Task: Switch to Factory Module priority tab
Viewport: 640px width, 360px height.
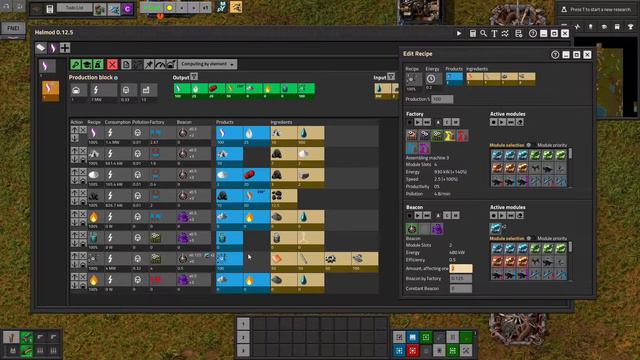Action: coord(552,145)
